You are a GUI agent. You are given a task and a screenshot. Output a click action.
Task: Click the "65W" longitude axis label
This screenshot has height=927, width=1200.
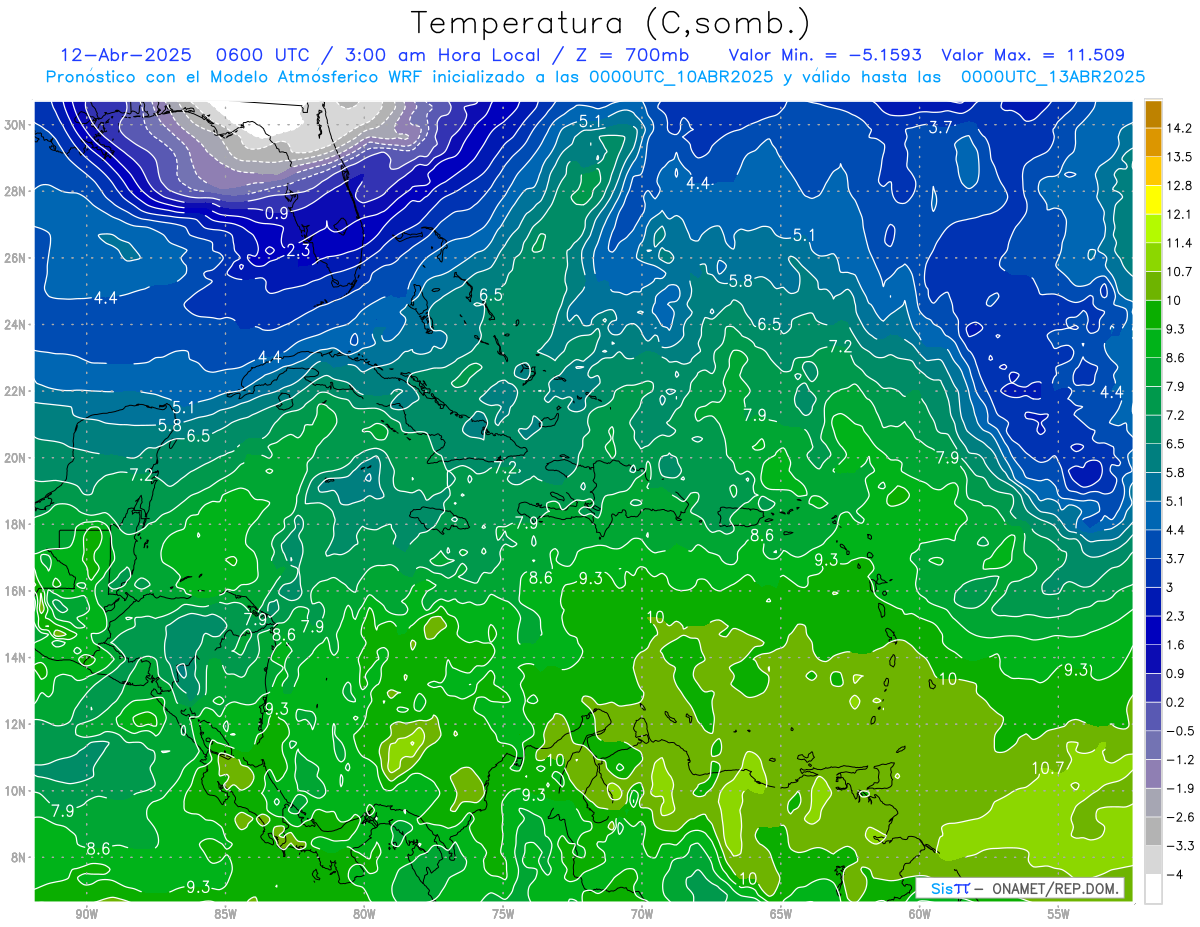point(781,914)
